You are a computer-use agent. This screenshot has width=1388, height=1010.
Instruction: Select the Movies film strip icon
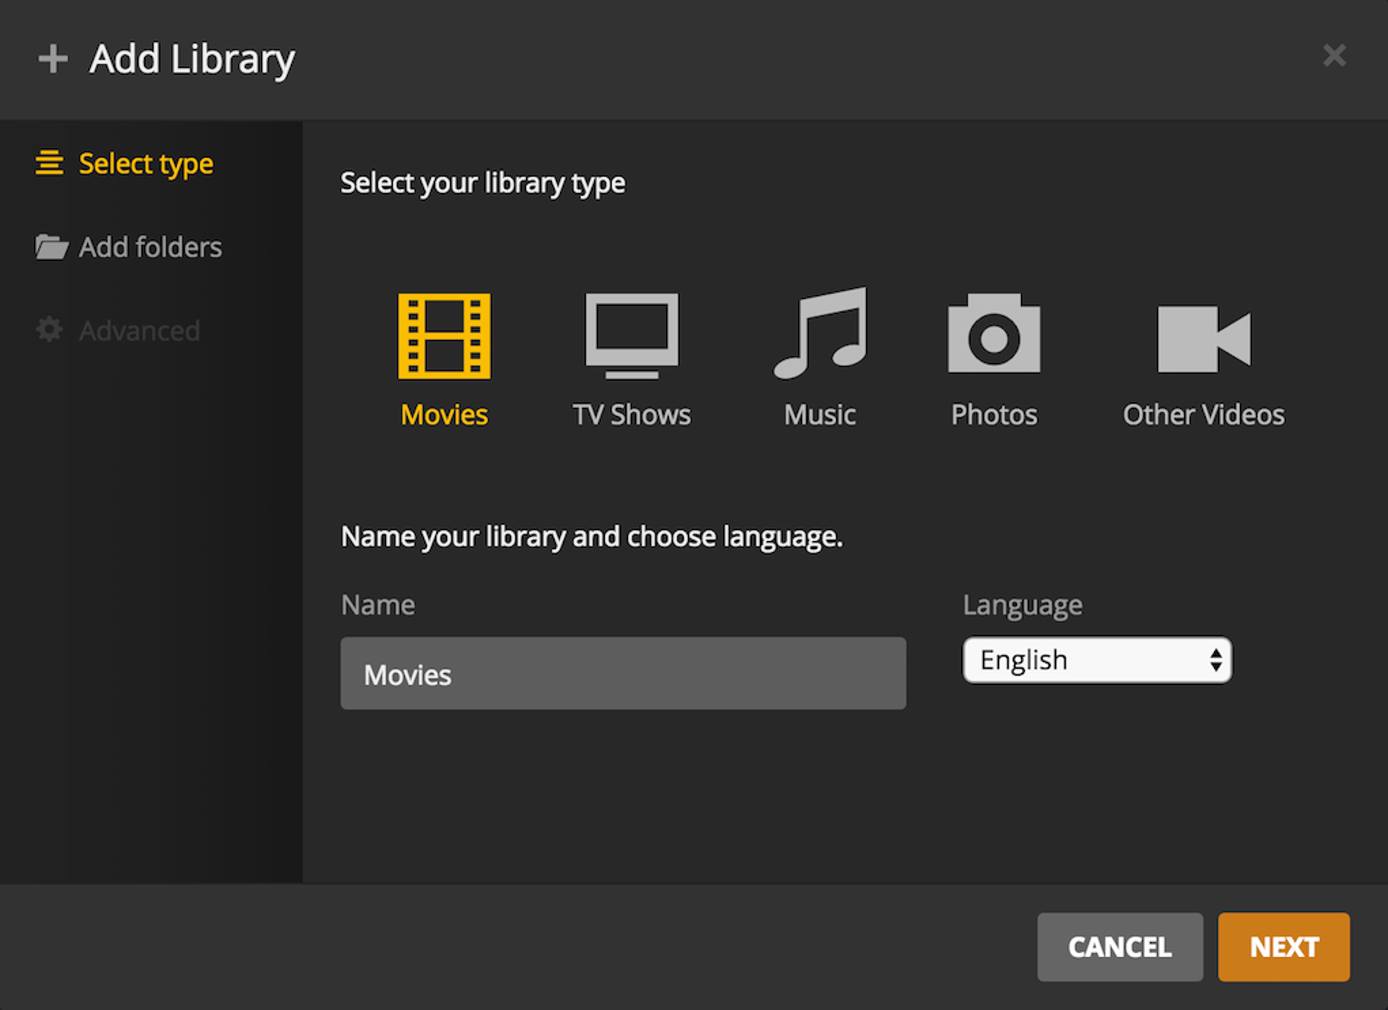click(444, 335)
